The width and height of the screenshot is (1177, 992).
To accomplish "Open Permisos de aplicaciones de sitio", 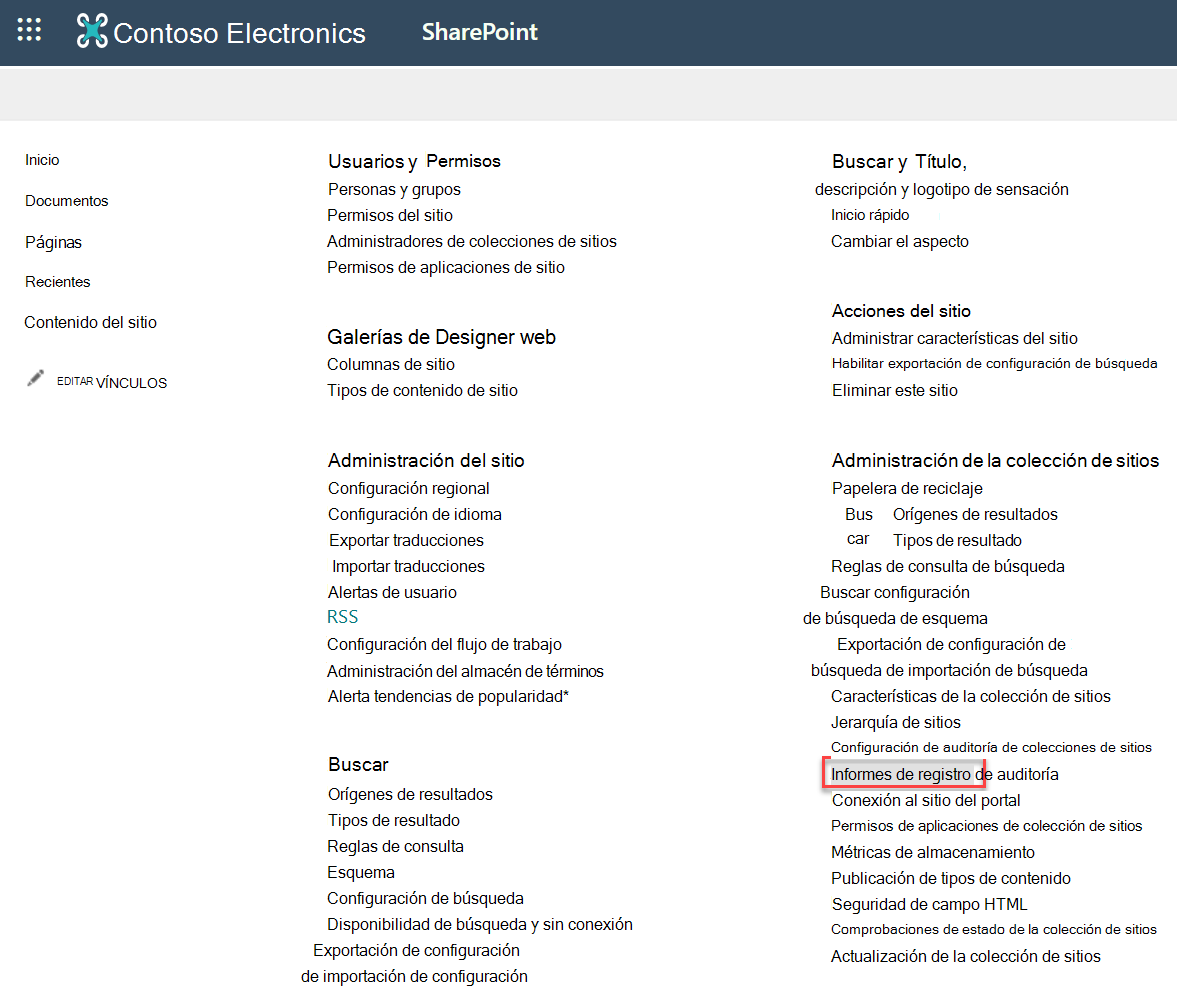I will (446, 268).
